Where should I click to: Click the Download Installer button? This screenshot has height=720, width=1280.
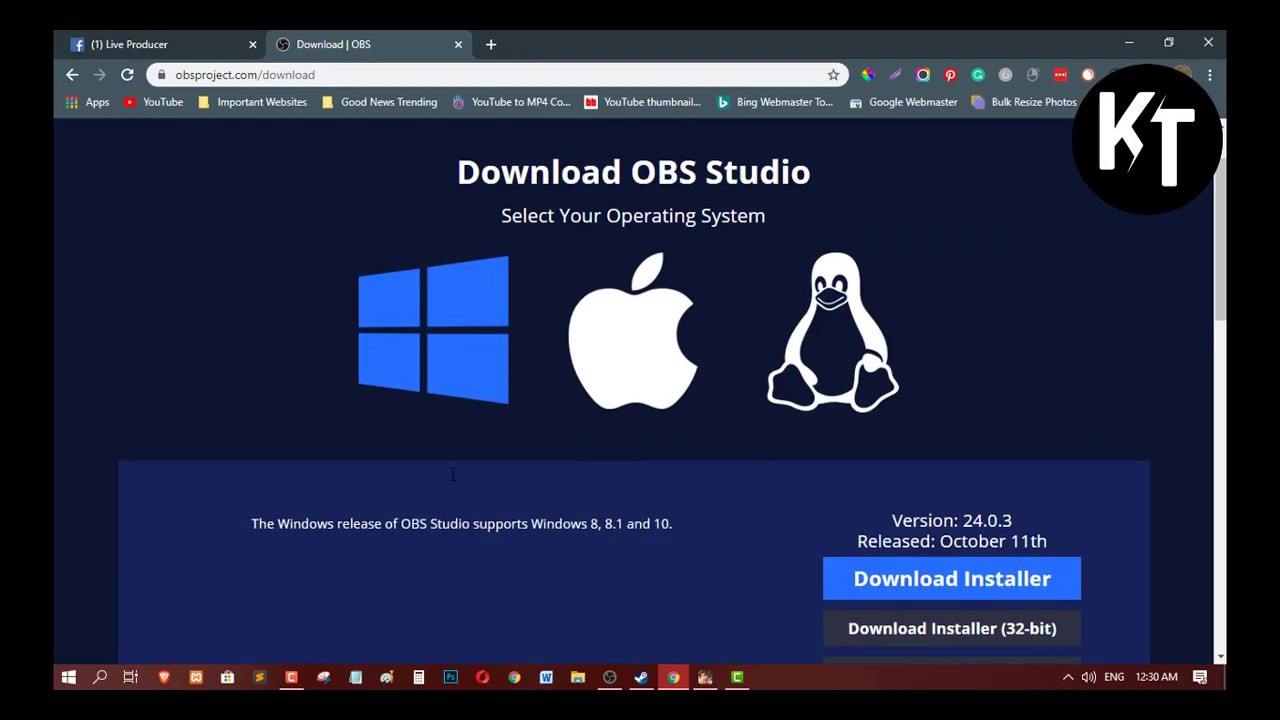pos(952,579)
